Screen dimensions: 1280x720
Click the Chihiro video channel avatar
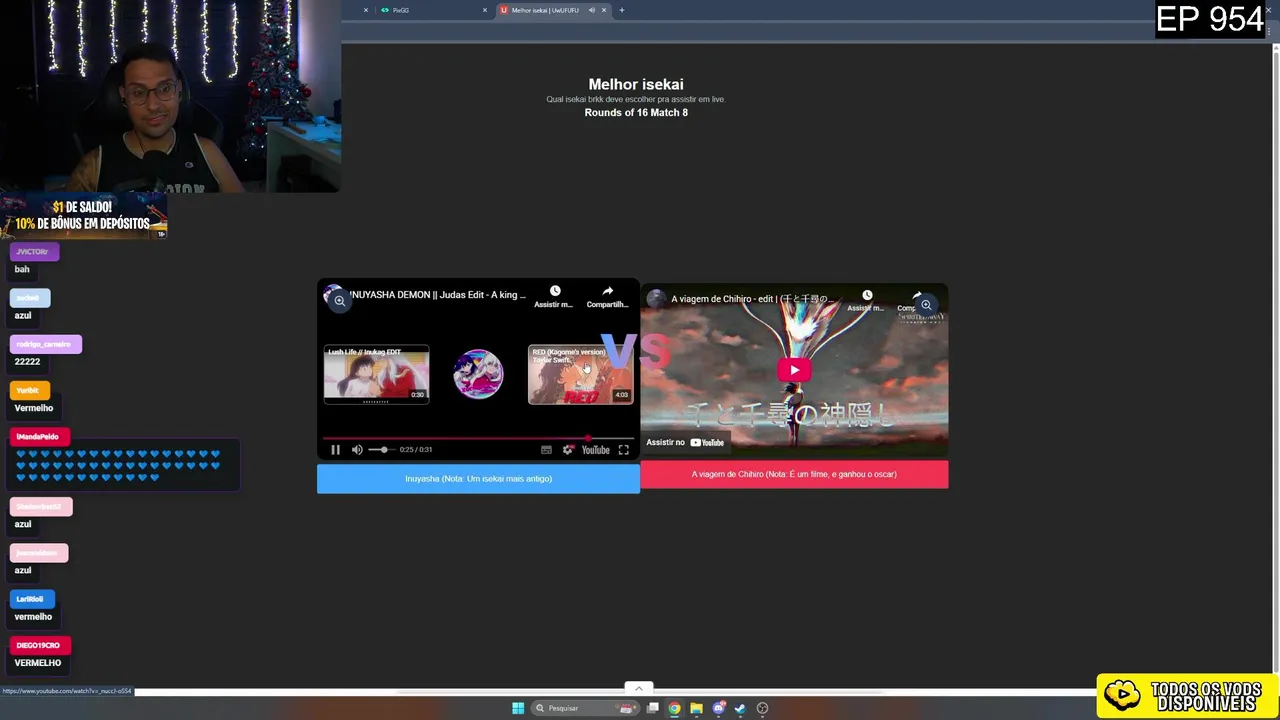point(656,299)
